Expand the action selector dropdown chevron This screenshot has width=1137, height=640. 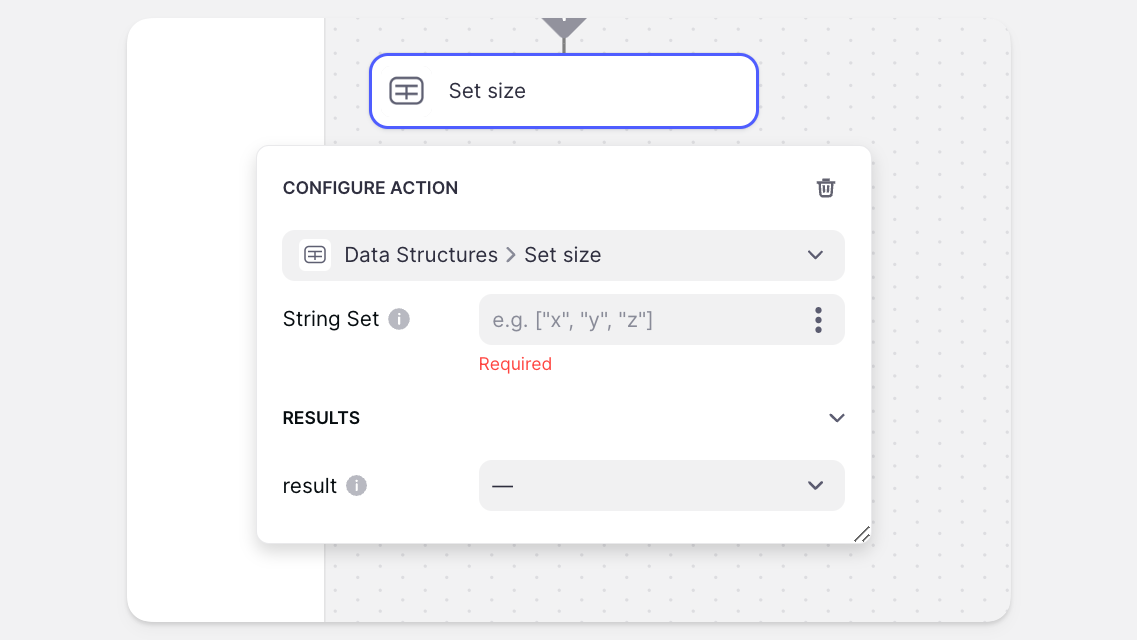pos(815,255)
